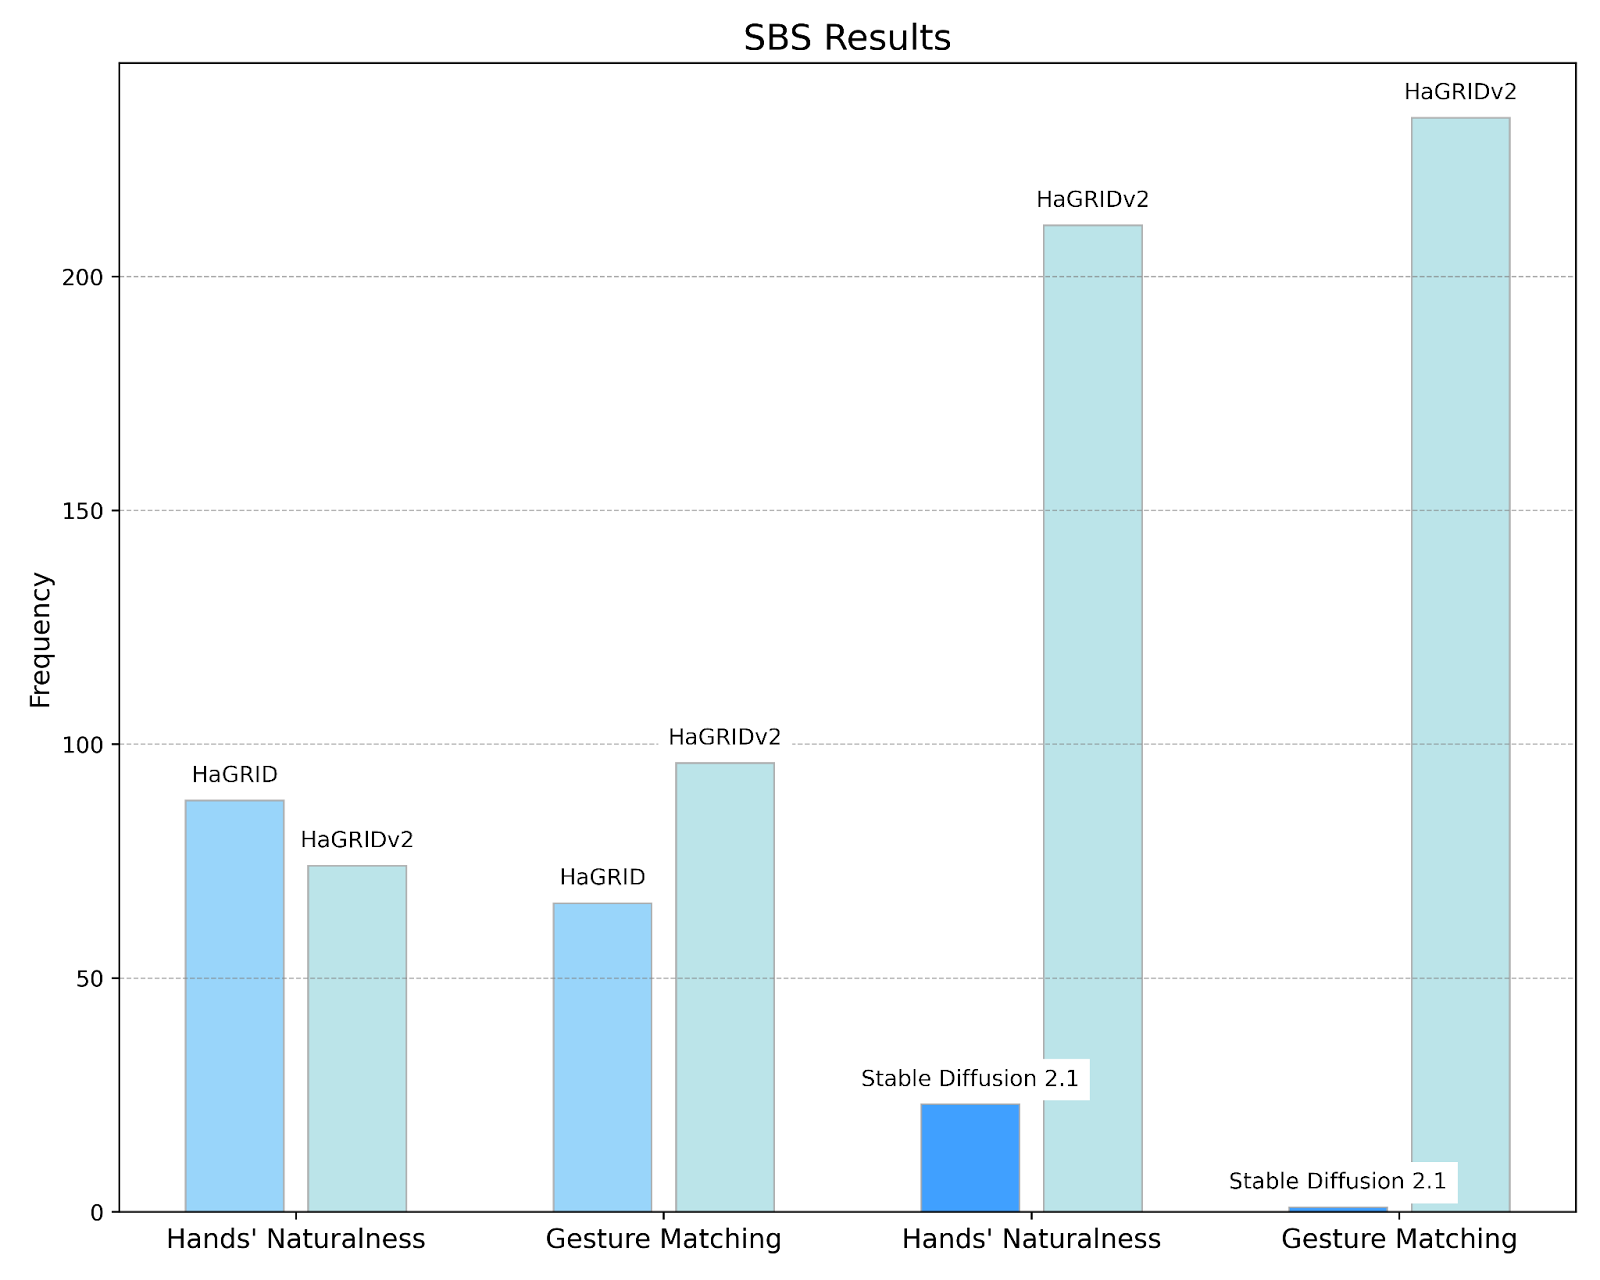Select the "HaGRIDv2" label above the tallest bar

pyautogui.click(x=1461, y=92)
